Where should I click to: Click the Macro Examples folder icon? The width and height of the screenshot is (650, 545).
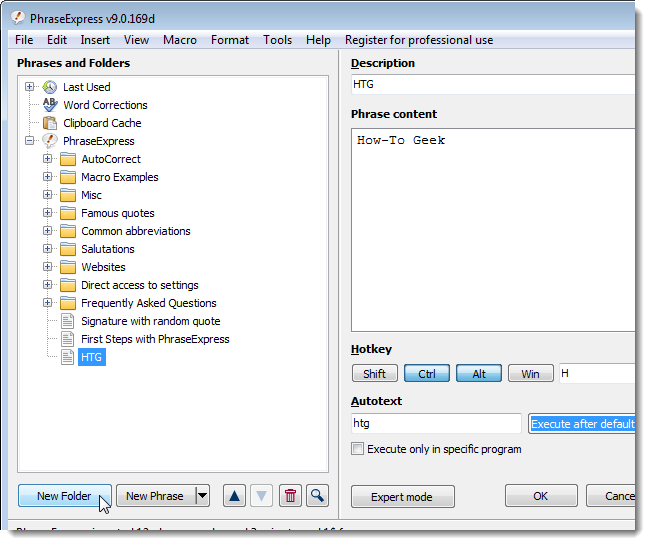click(68, 177)
